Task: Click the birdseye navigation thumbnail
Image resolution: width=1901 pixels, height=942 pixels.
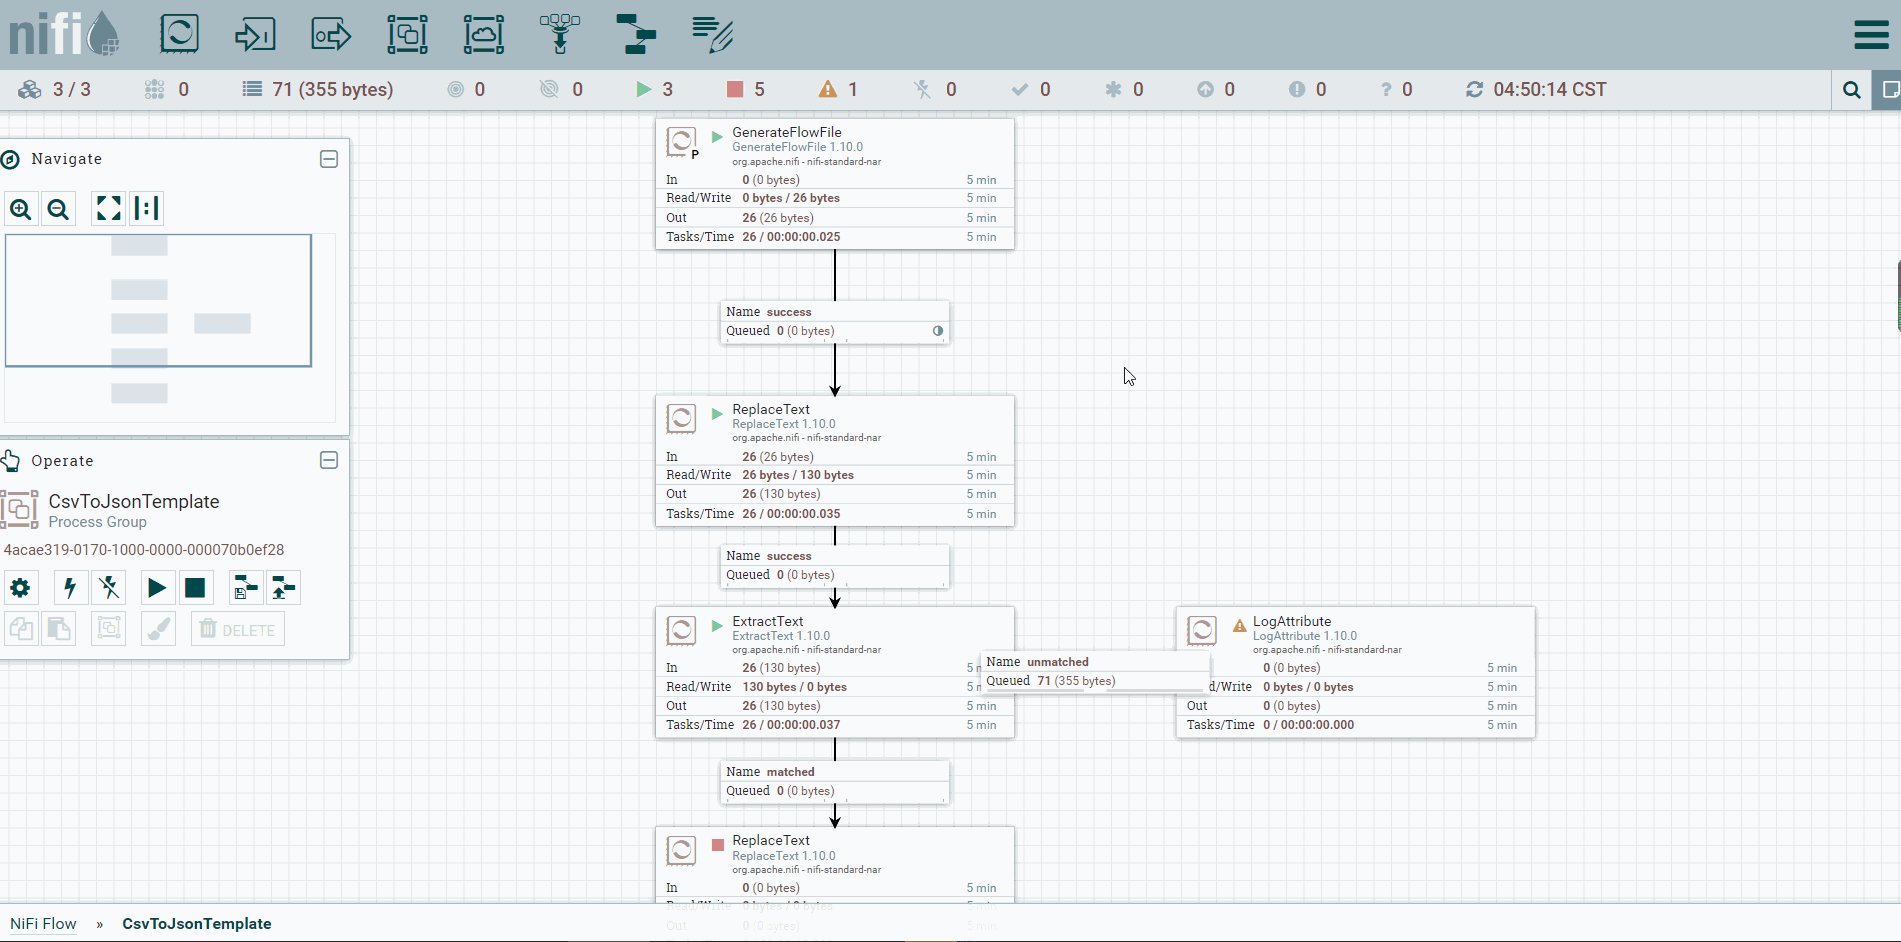Action: (158, 300)
